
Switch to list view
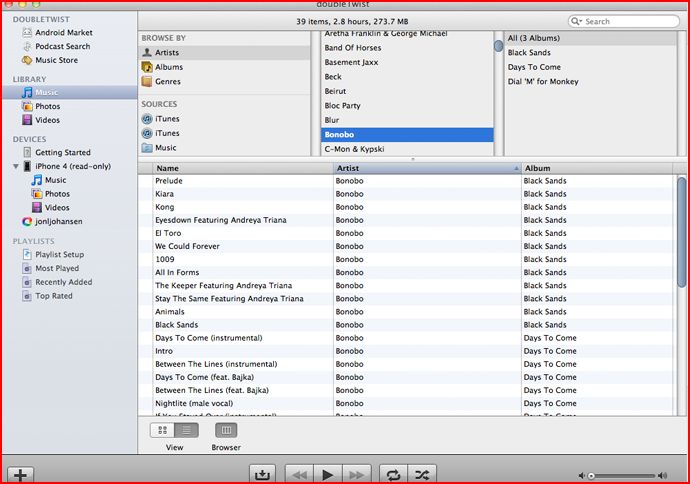click(187, 430)
